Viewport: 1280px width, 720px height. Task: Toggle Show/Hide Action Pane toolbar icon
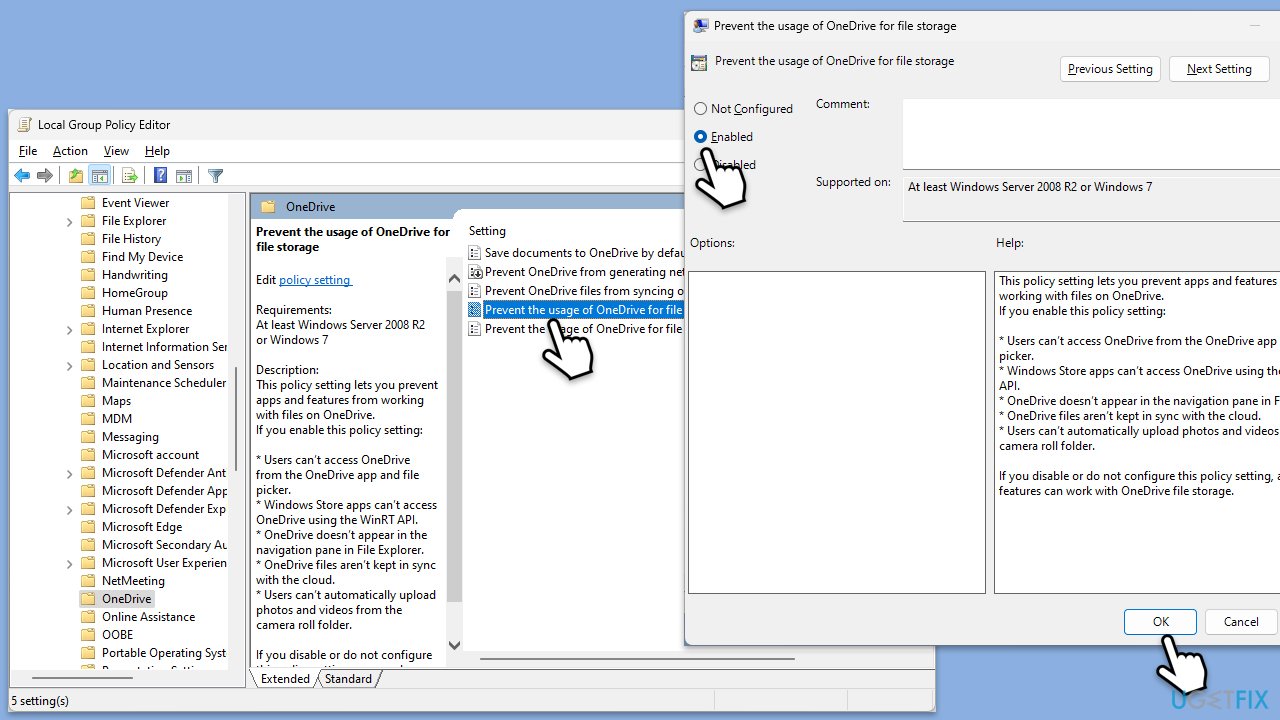pyautogui.click(x=184, y=176)
